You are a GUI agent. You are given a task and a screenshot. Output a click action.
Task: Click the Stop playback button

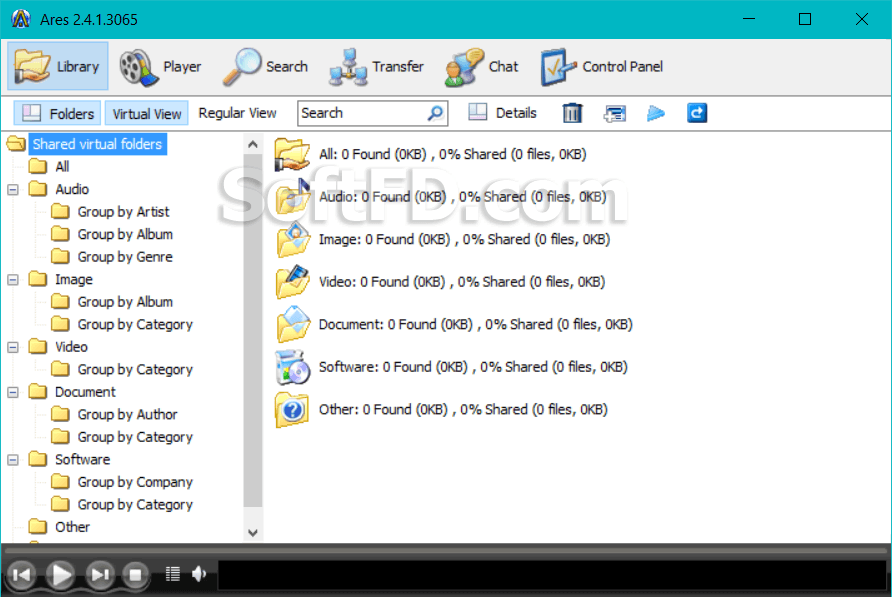[x=135, y=575]
